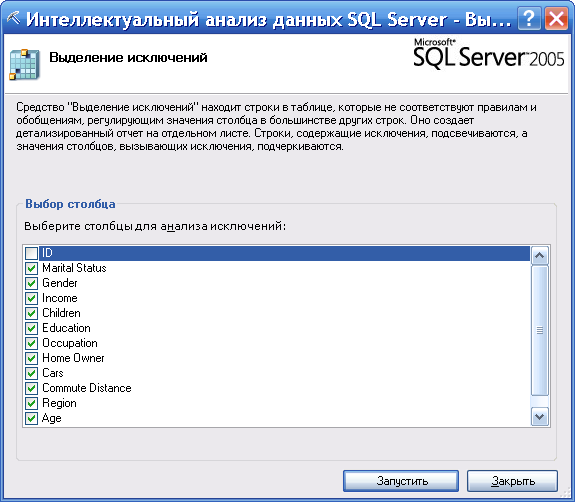The height and width of the screenshot is (502, 575).
Task: Uncheck the Education checkbox
Action: point(32,328)
